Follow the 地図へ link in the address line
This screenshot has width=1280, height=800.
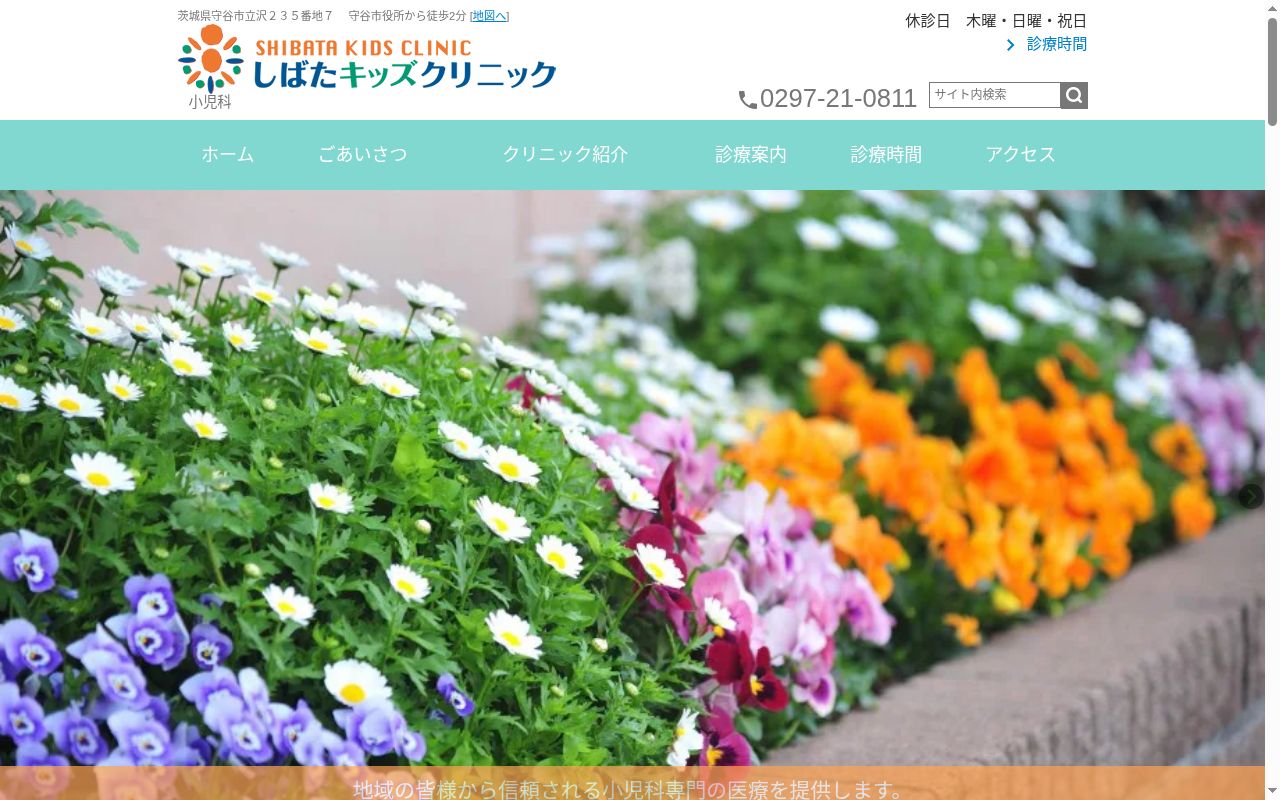tap(489, 16)
